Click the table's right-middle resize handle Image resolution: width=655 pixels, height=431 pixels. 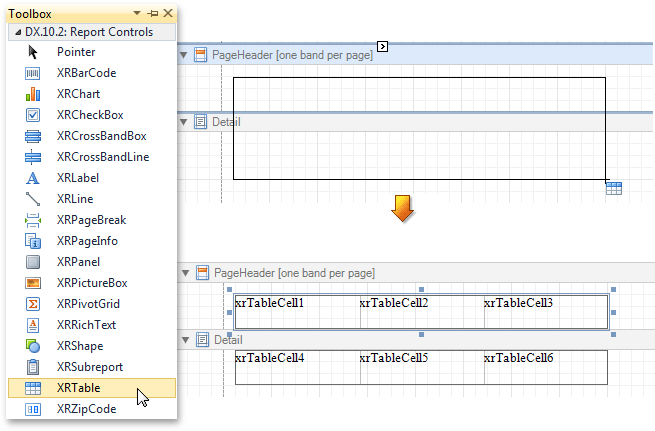(x=613, y=312)
